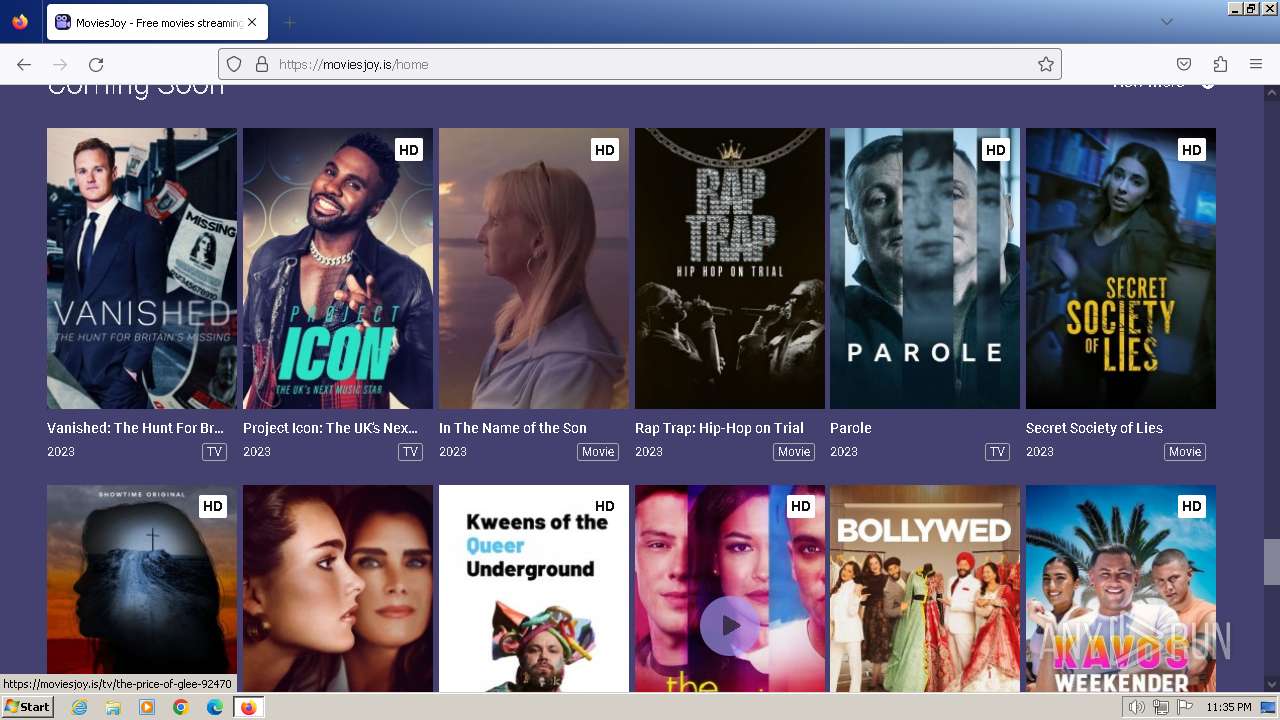Go back to the previous page
This screenshot has width=1280, height=720.
click(24, 64)
